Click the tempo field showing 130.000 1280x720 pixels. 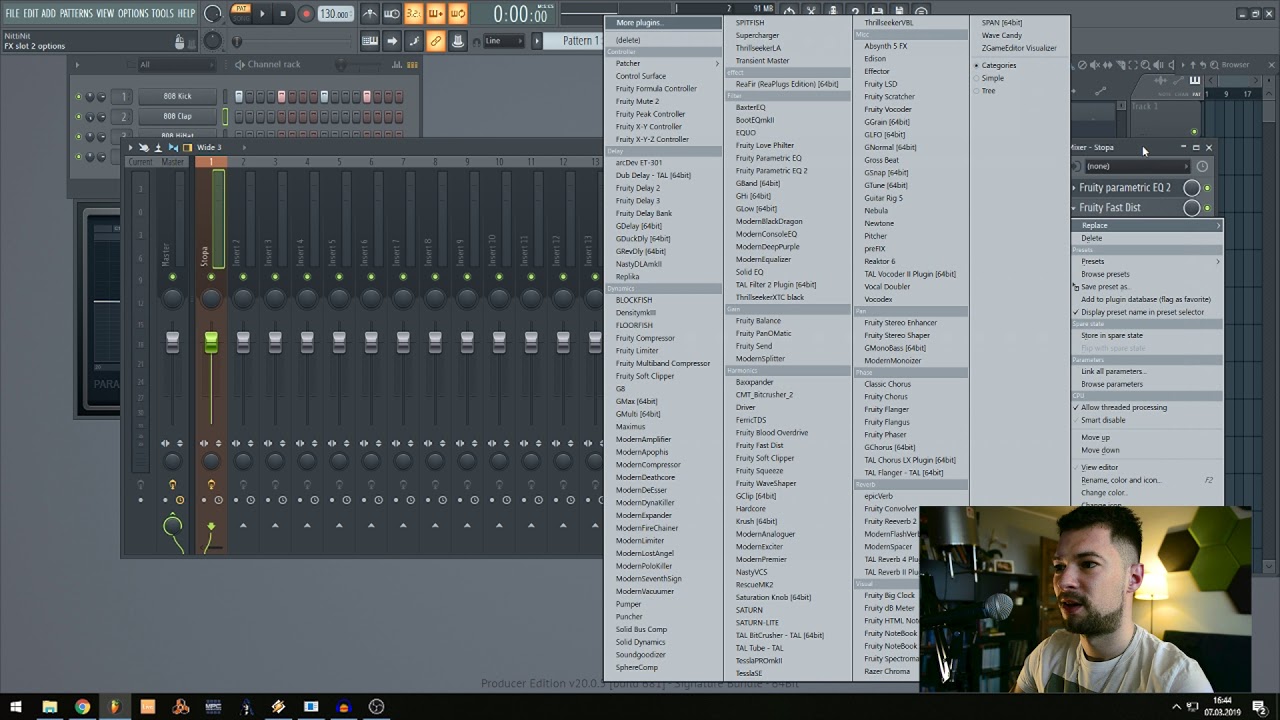click(335, 14)
